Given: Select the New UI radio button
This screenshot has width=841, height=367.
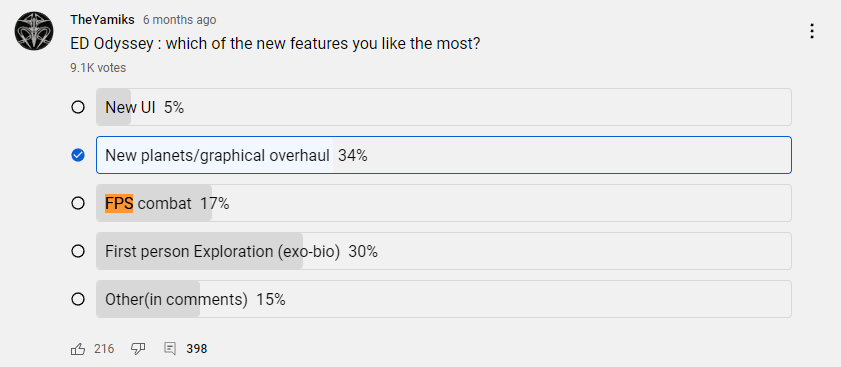Looking at the screenshot, I should pos(78,107).
